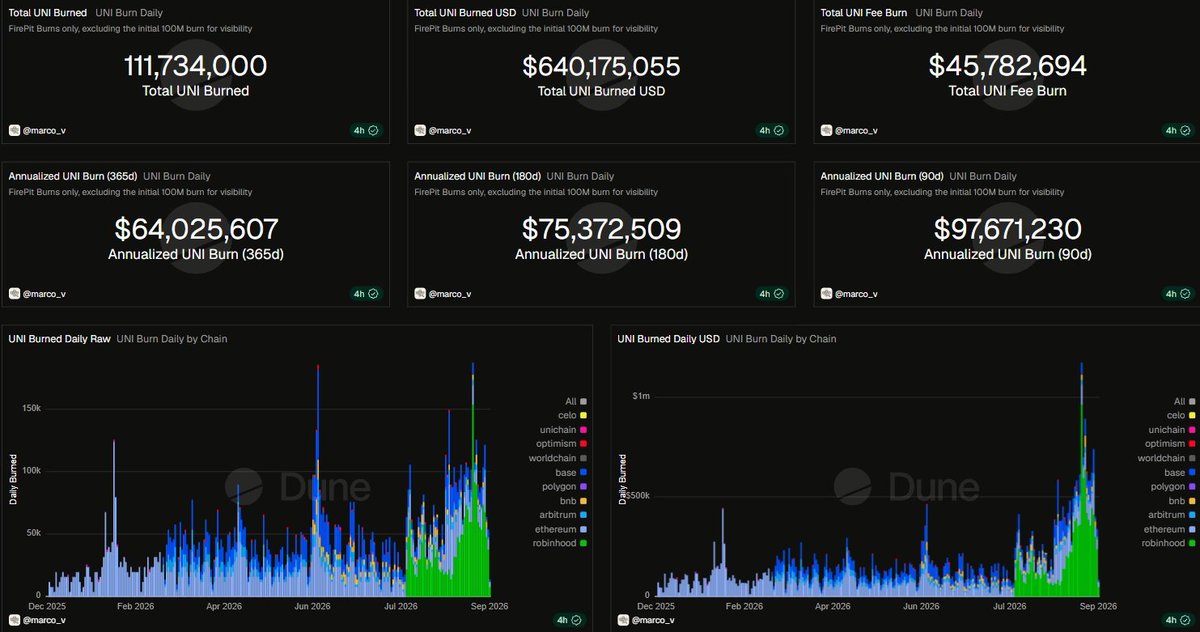Click the green robinhood swatch in UNI Burned Daily USD legend

click(1192, 543)
